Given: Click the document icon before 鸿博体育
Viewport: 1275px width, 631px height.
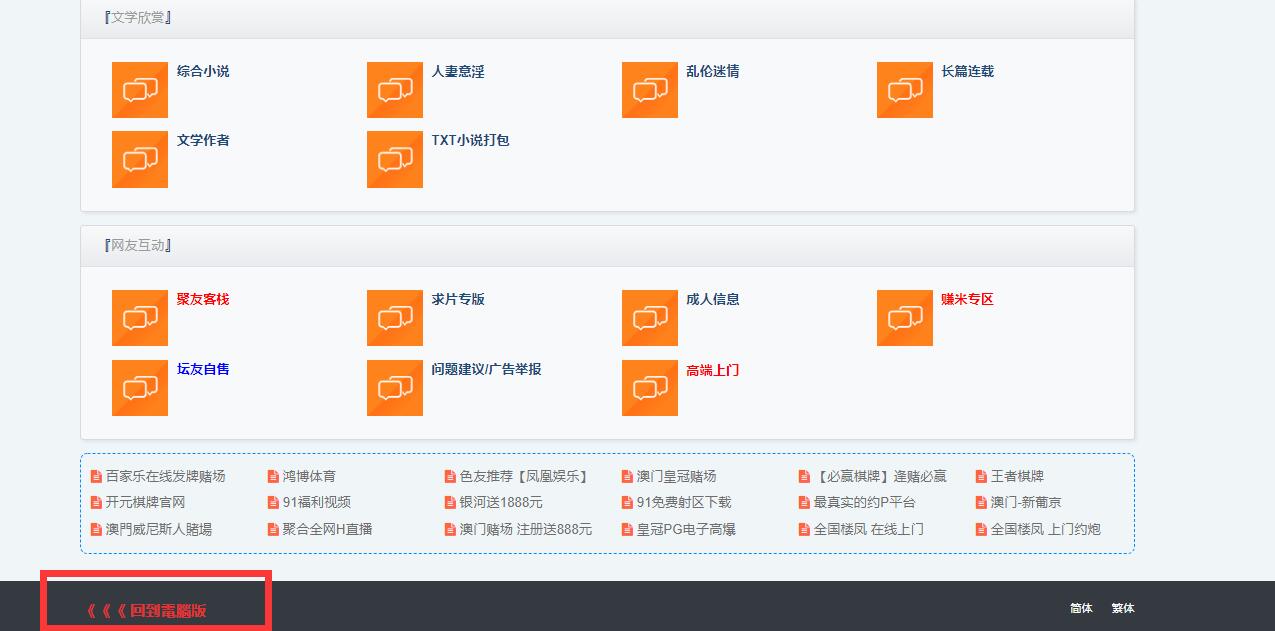Looking at the screenshot, I should (x=273, y=477).
